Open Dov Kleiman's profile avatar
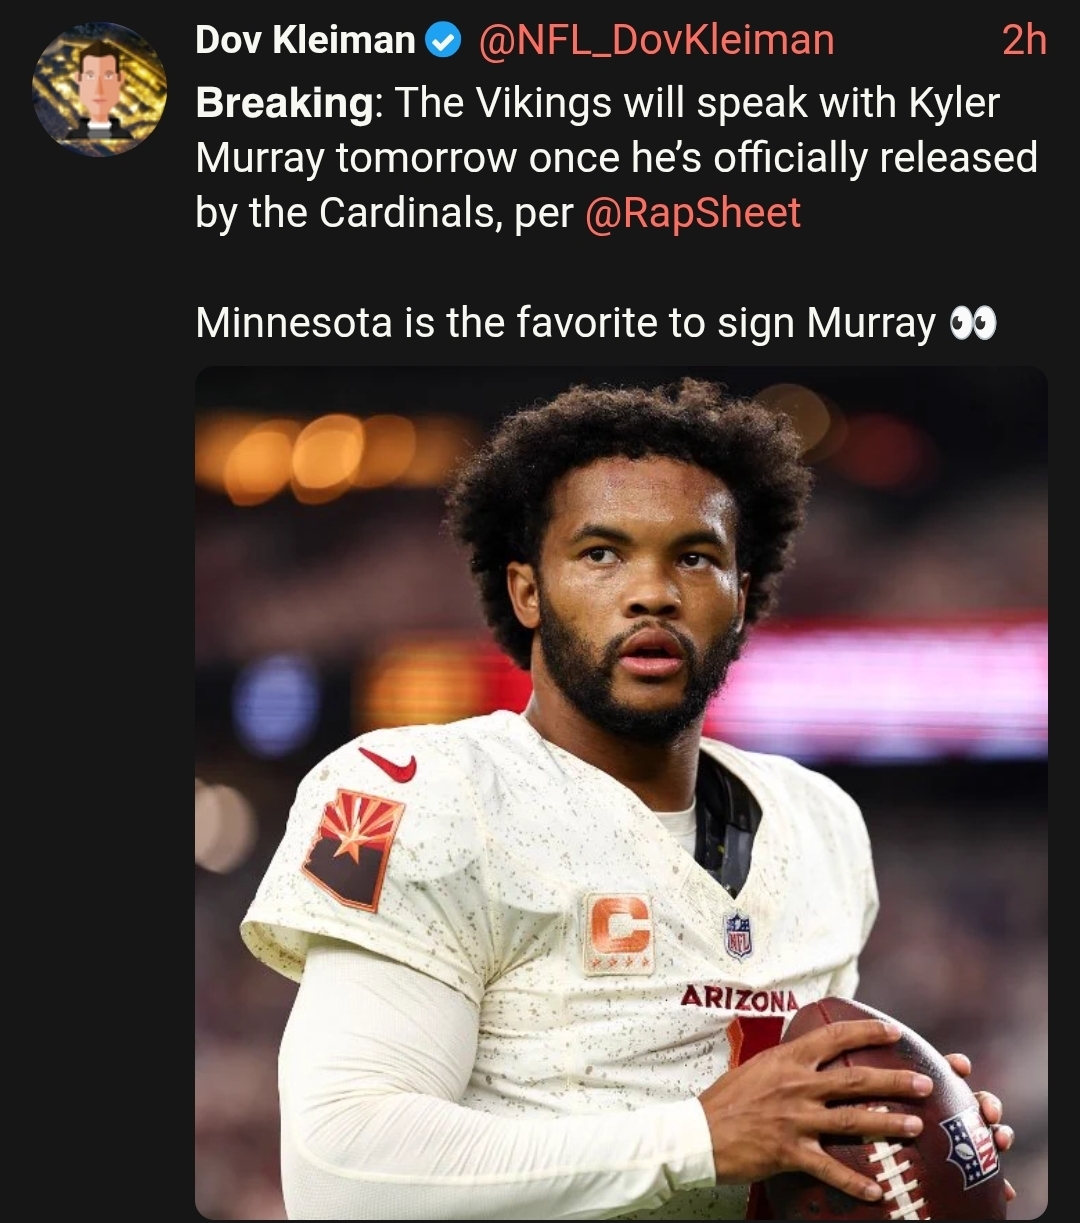 pyautogui.click(x=100, y=89)
